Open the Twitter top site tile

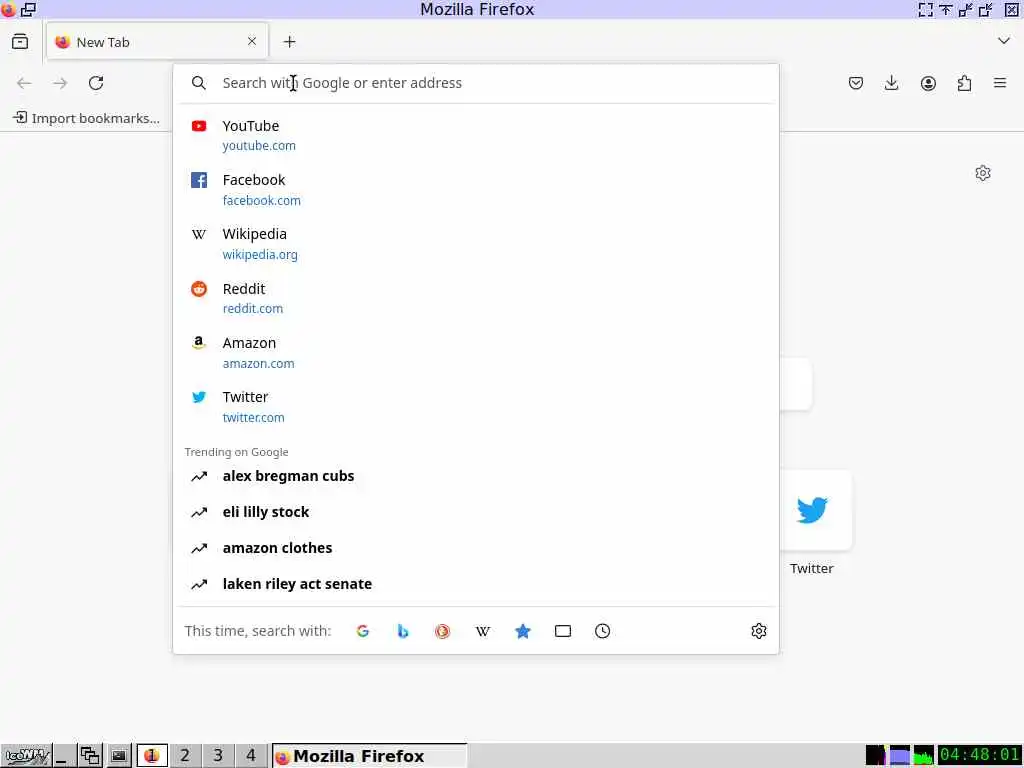point(812,510)
